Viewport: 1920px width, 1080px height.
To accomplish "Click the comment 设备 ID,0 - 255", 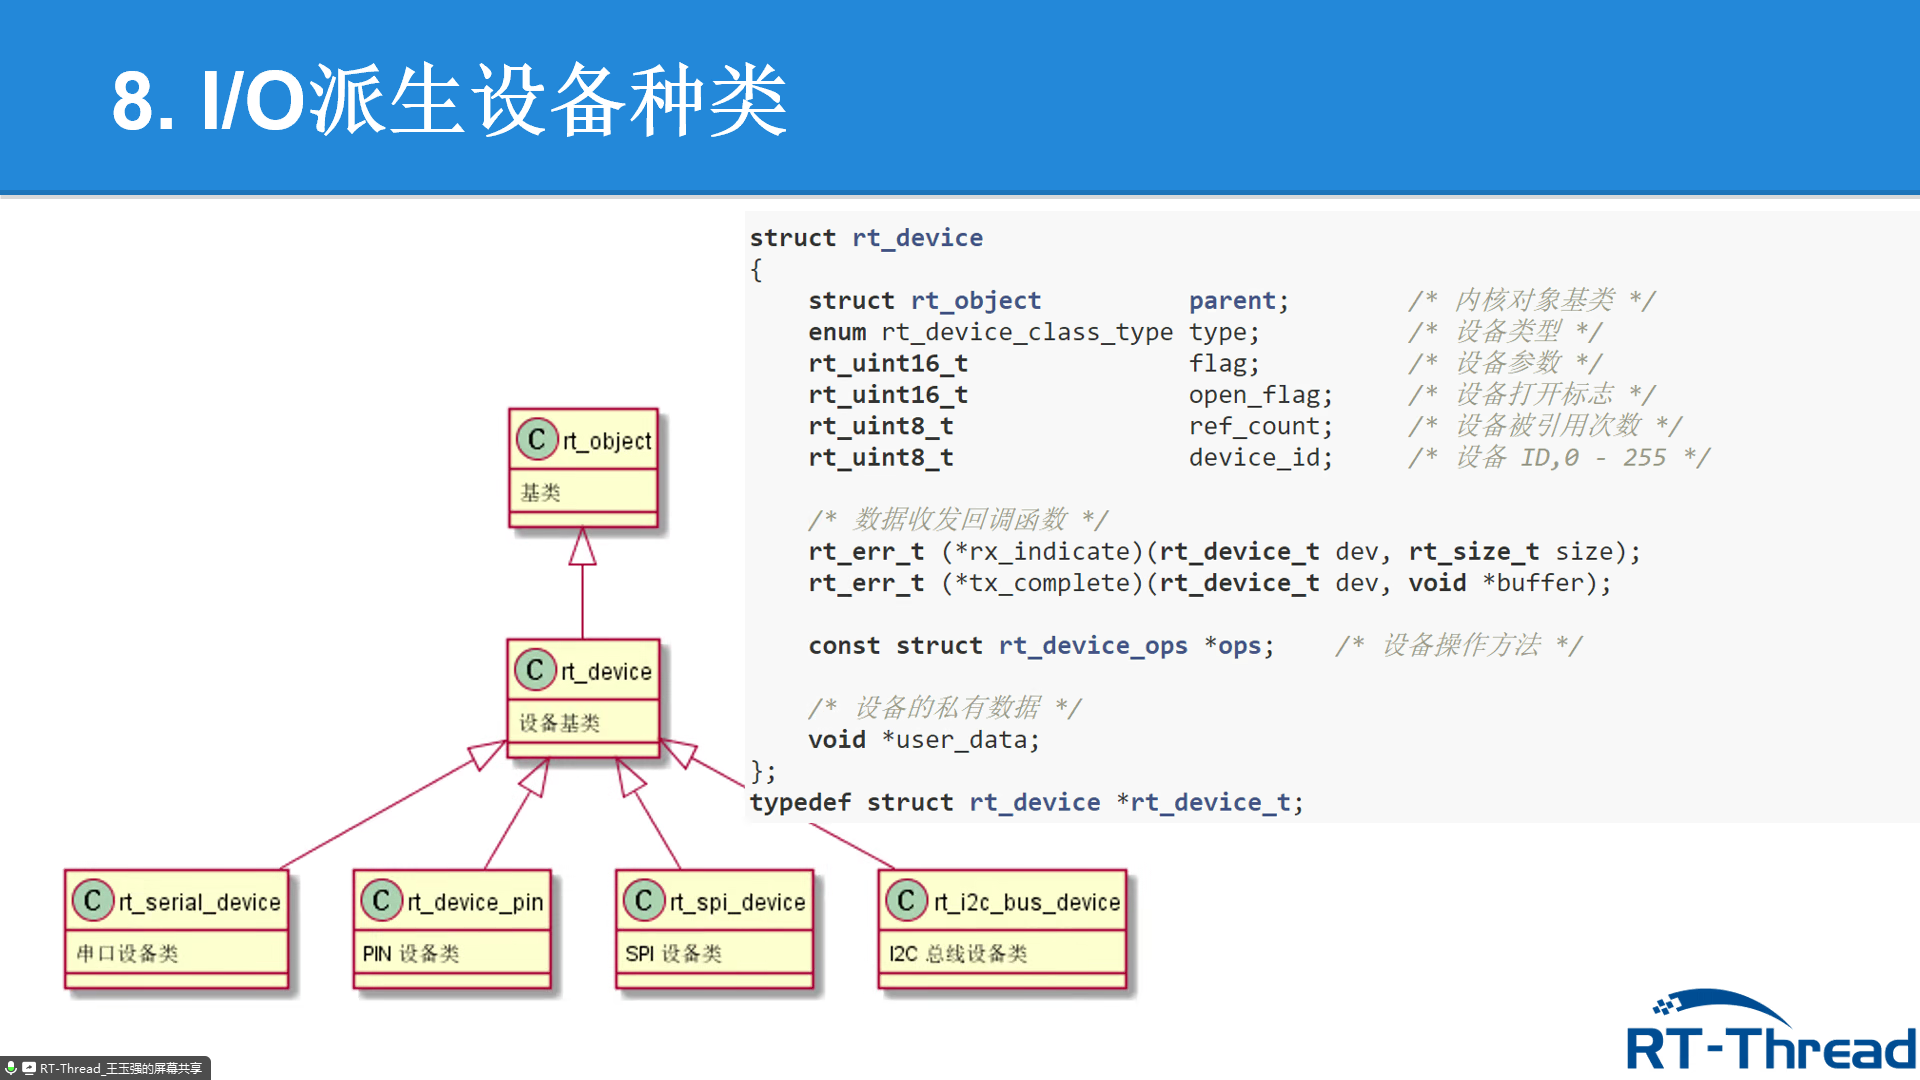I will [x=1560, y=458].
